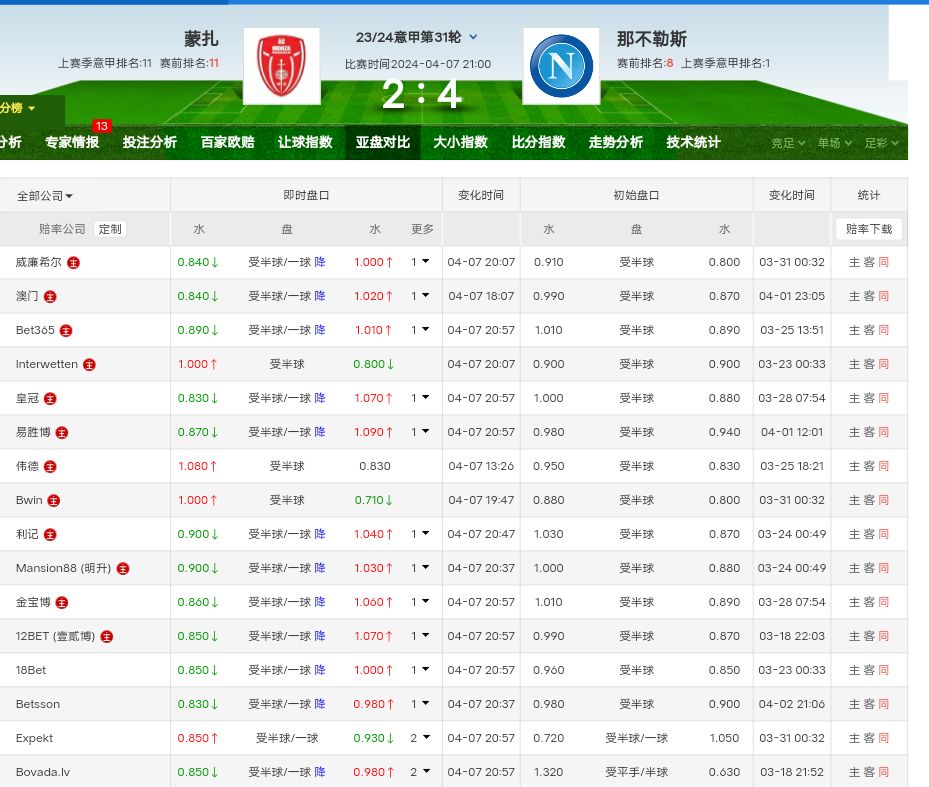Click the red 主 badge beside Interwetten
The height and width of the screenshot is (787, 929).
click(x=90, y=365)
